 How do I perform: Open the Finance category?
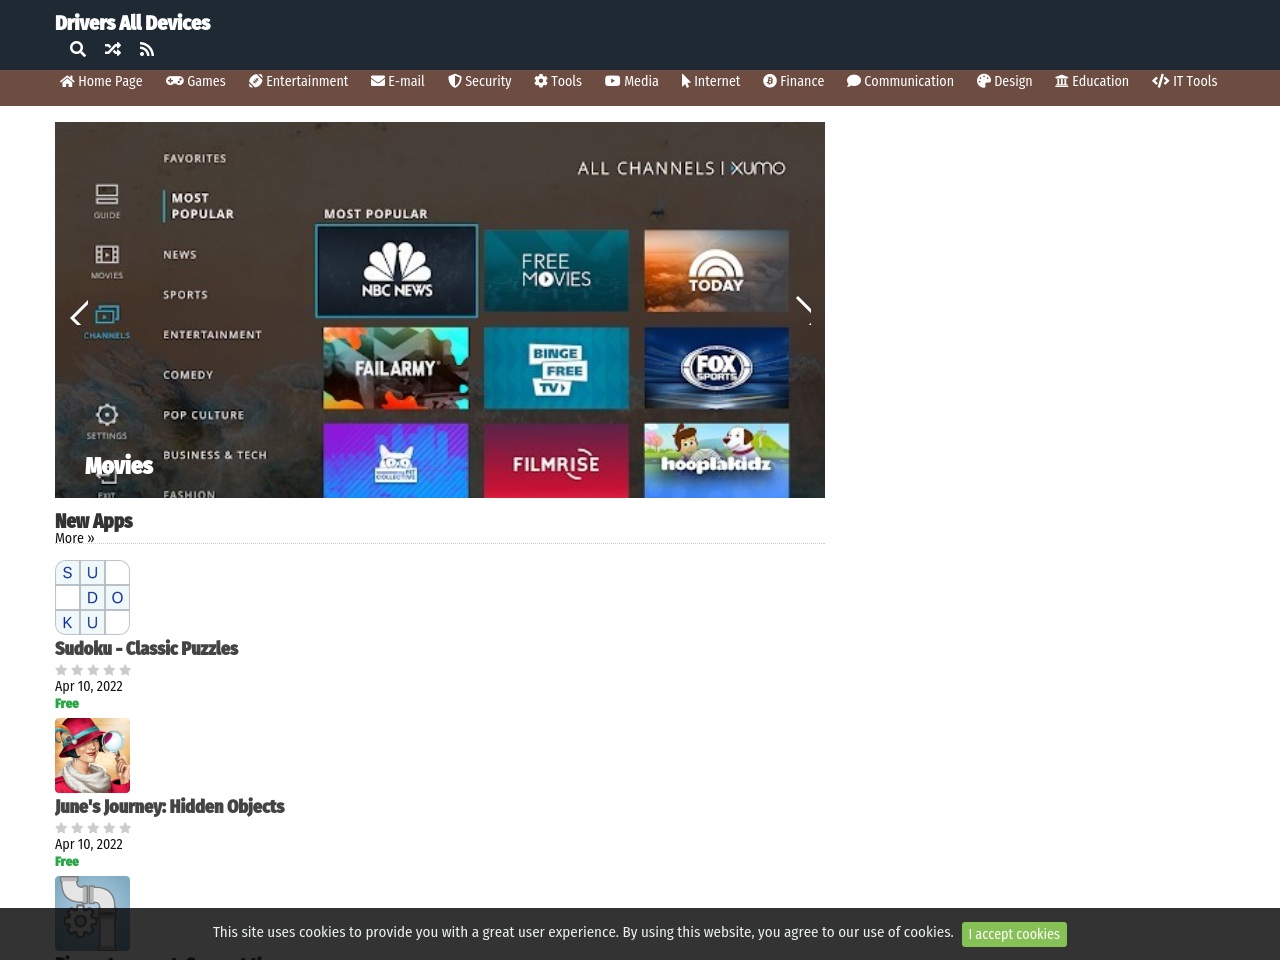coord(794,81)
